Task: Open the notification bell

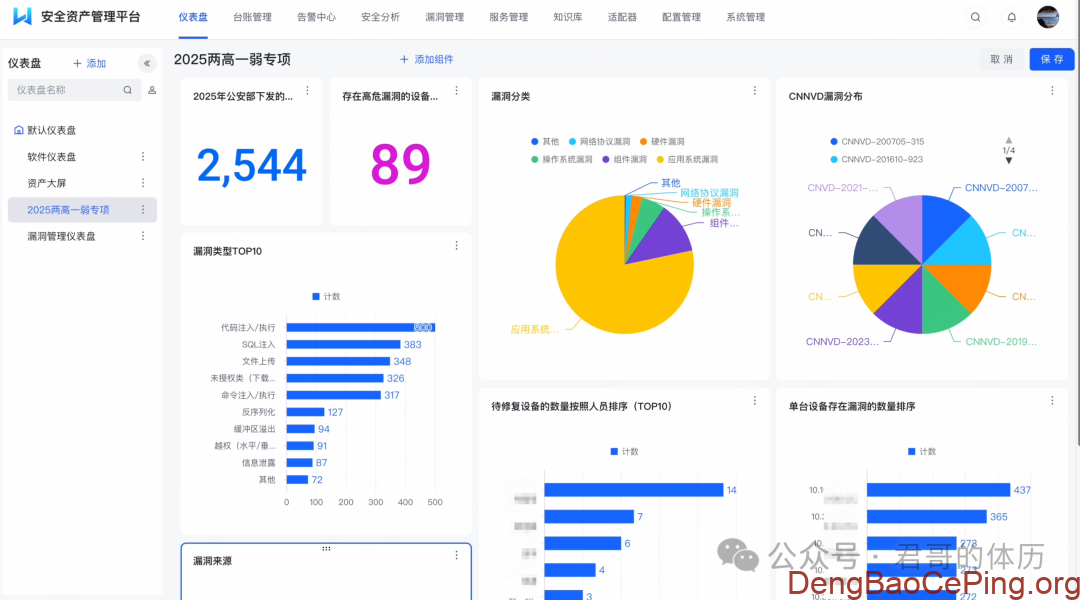Action: (x=1011, y=17)
